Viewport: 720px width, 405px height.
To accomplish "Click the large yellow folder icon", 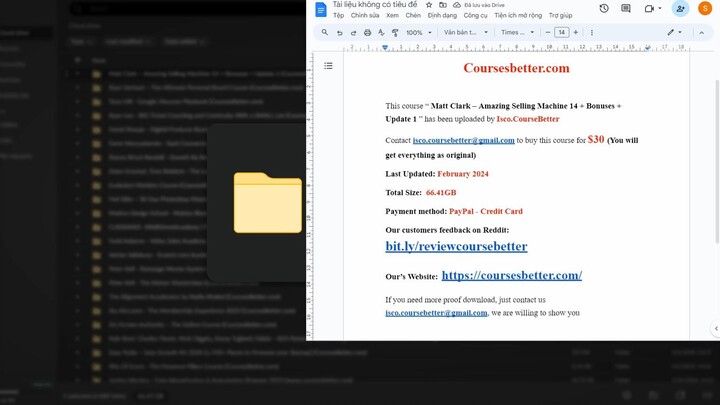I will pyautogui.click(x=268, y=202).
